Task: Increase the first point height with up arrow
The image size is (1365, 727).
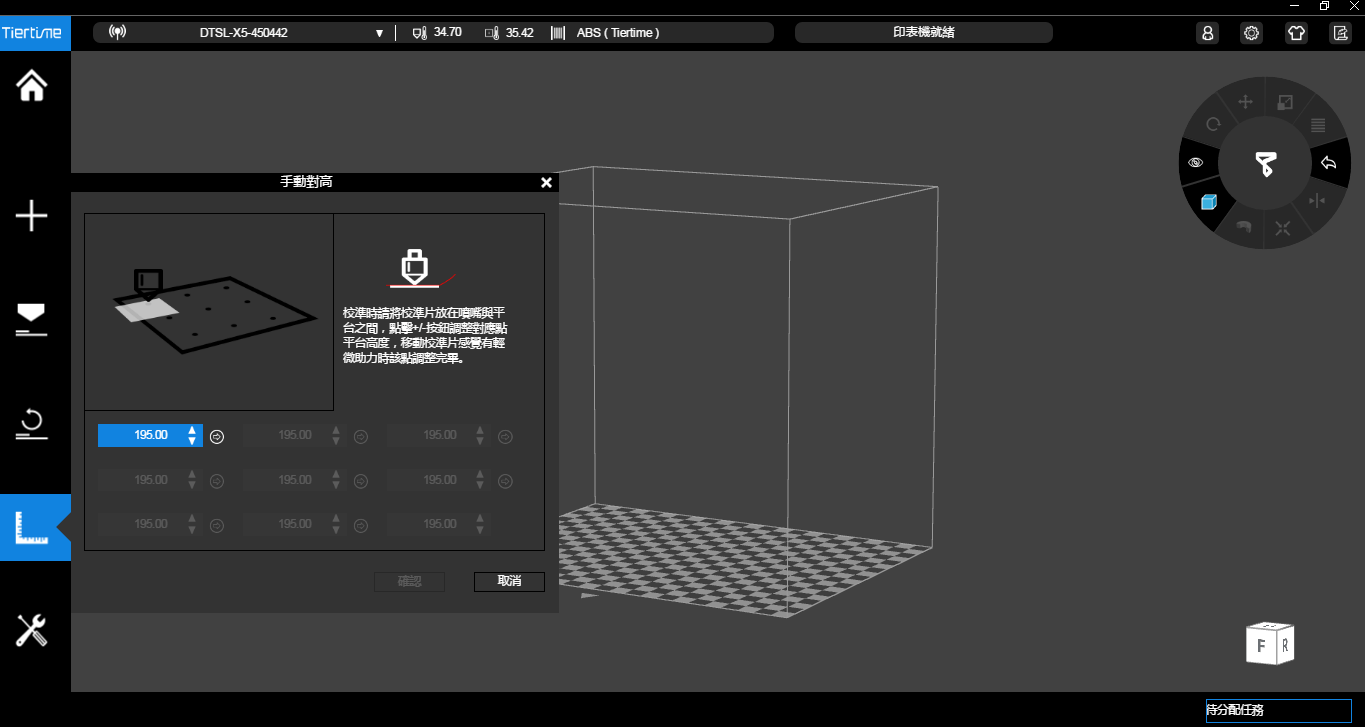Action: [192, 430]
